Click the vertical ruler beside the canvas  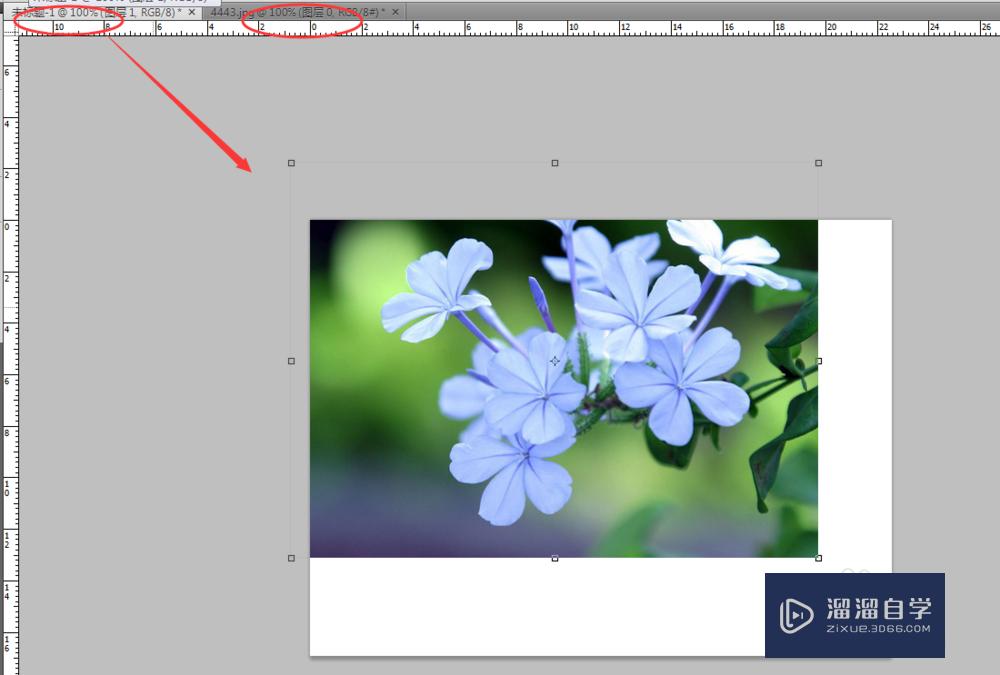click(11, 355)
